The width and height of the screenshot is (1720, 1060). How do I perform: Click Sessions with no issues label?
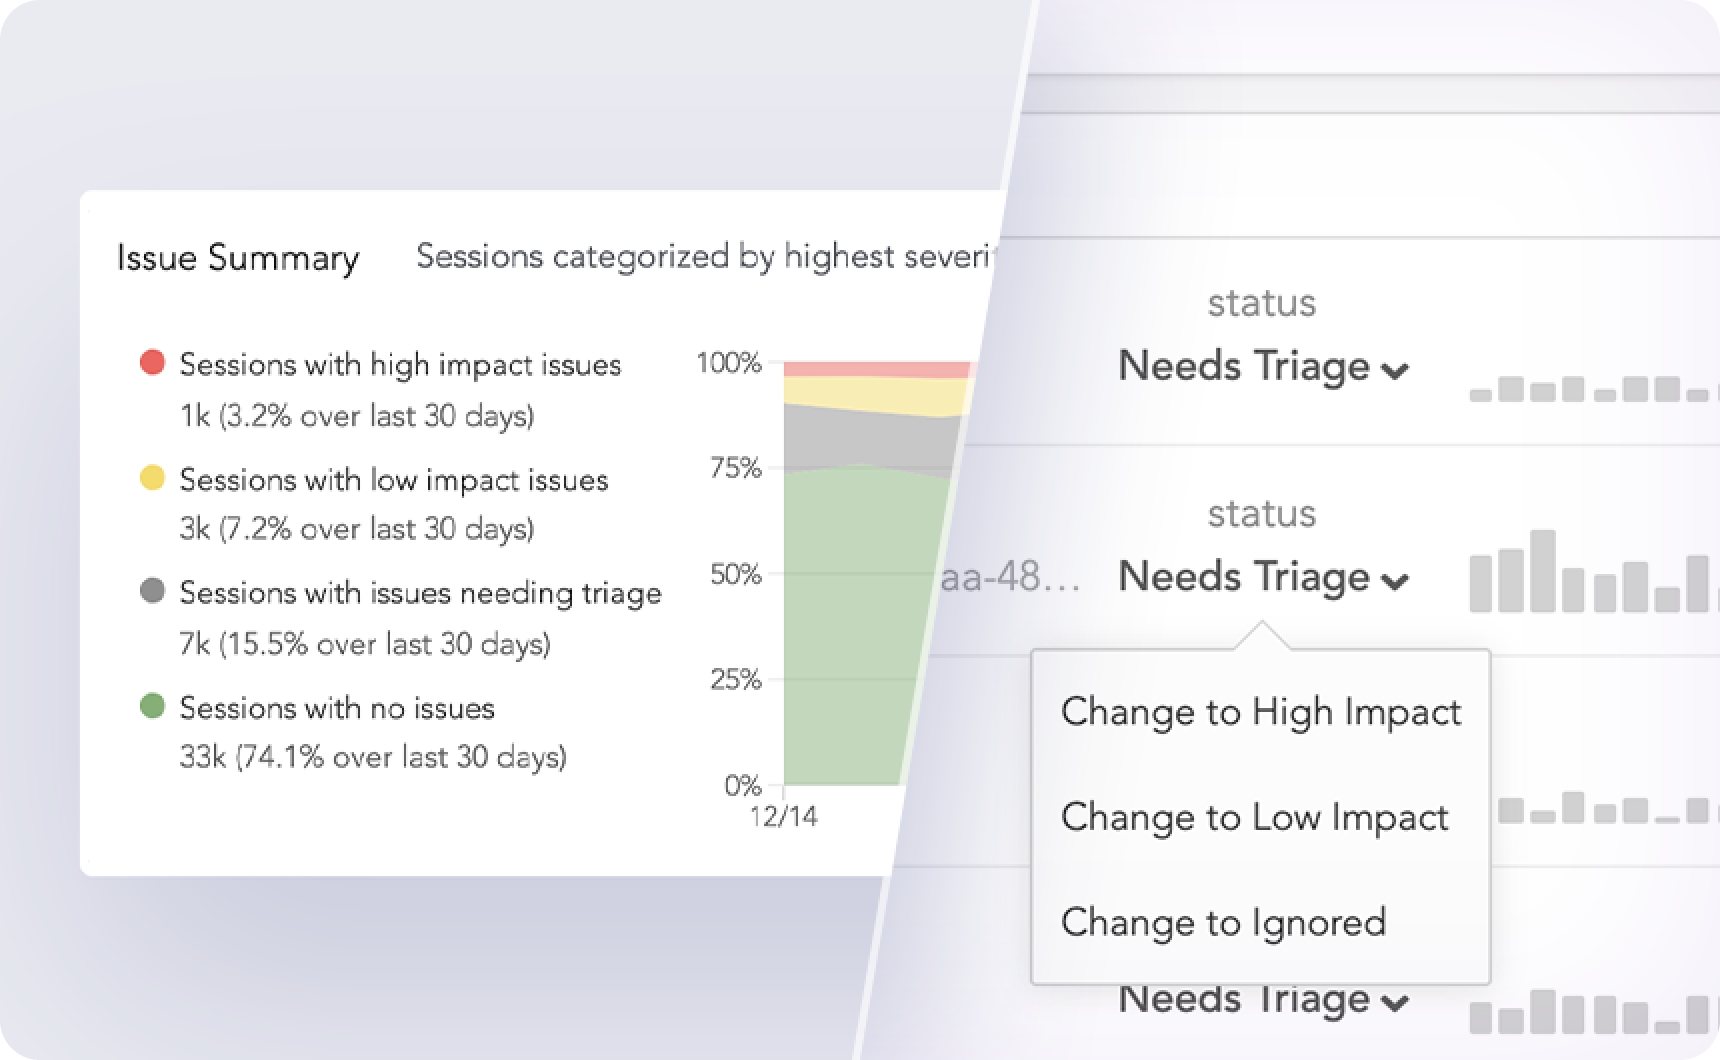[337, 708]
